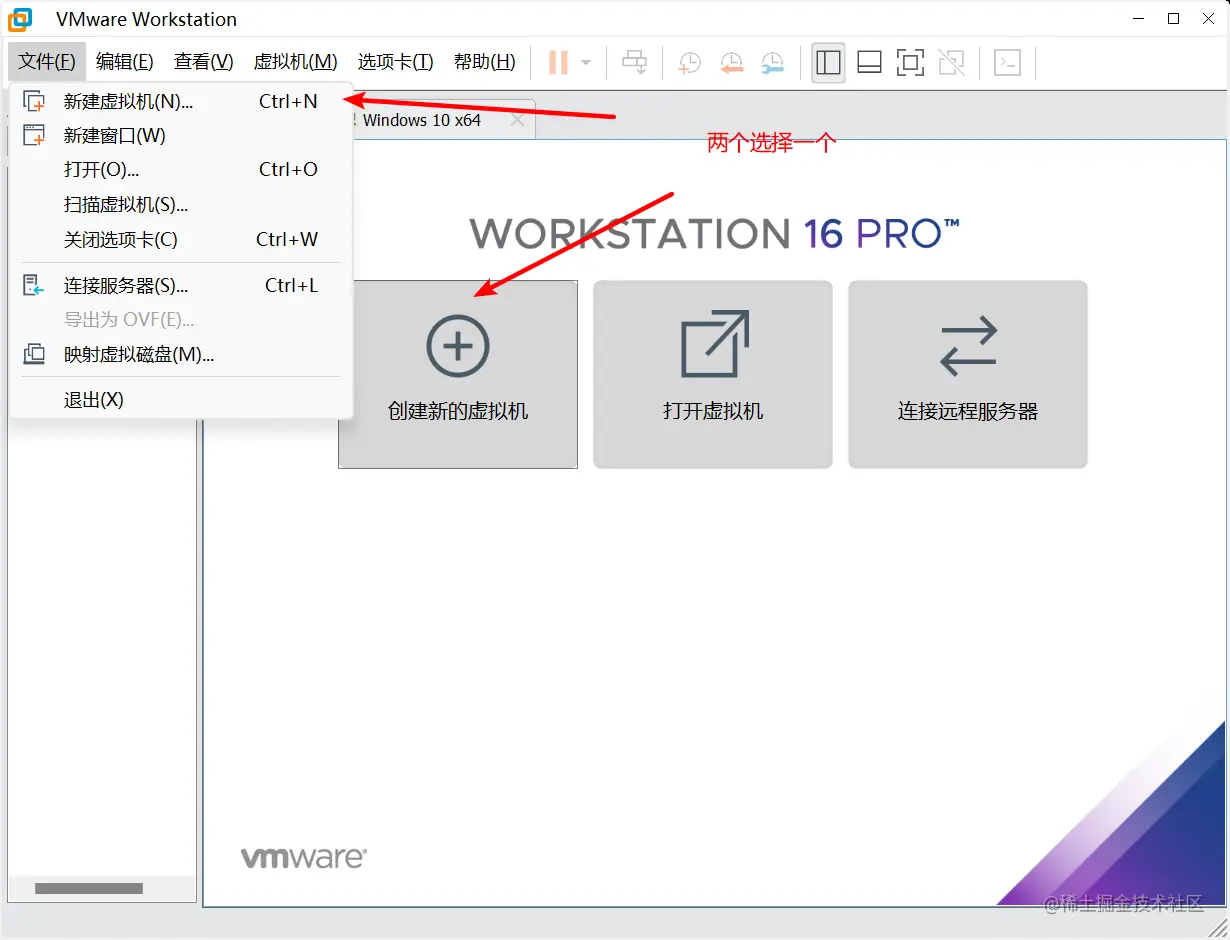The width and height of the screenshot is (1230, 940).
Task: Click the 创建新的虚拟机 tile
Action: click(458, 374)
